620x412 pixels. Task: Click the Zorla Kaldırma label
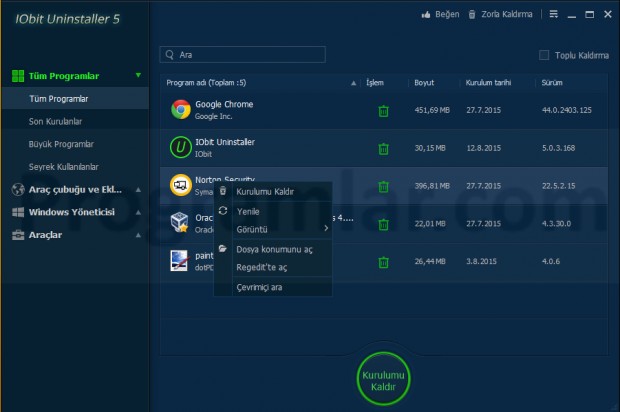tap(507, 15)
